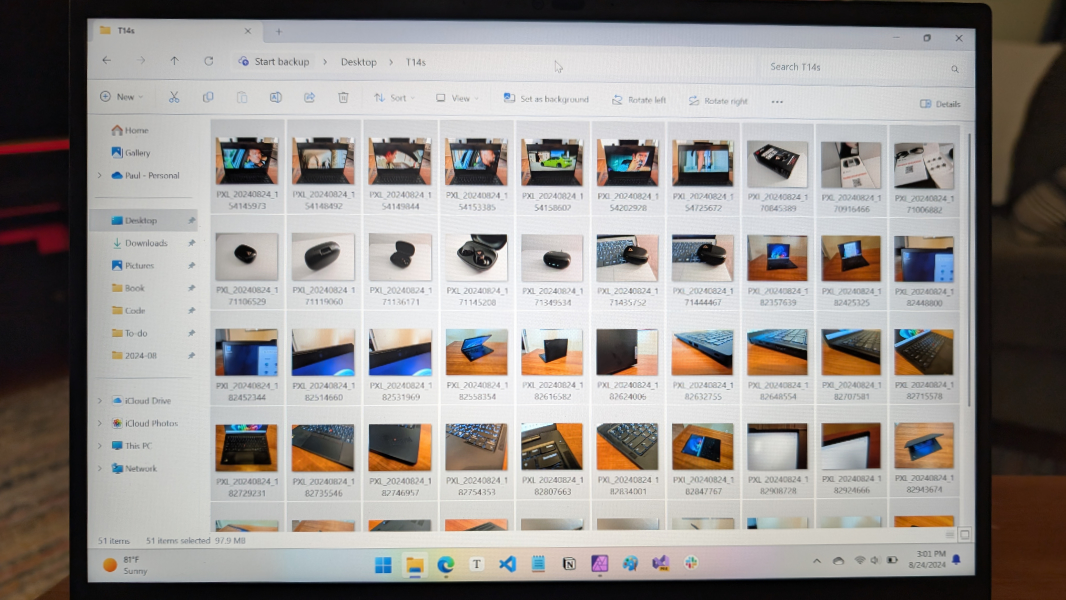Go back with the left arrow
Viewport: 1066px width, 600px height.
tap(107, 60)
